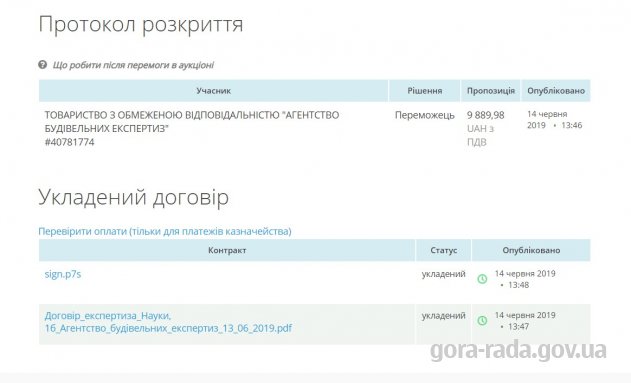This screenshot has height=383, width=631.
Task: Click 'Опубліковано' header in the protocol table
Action: coord(556,91)
